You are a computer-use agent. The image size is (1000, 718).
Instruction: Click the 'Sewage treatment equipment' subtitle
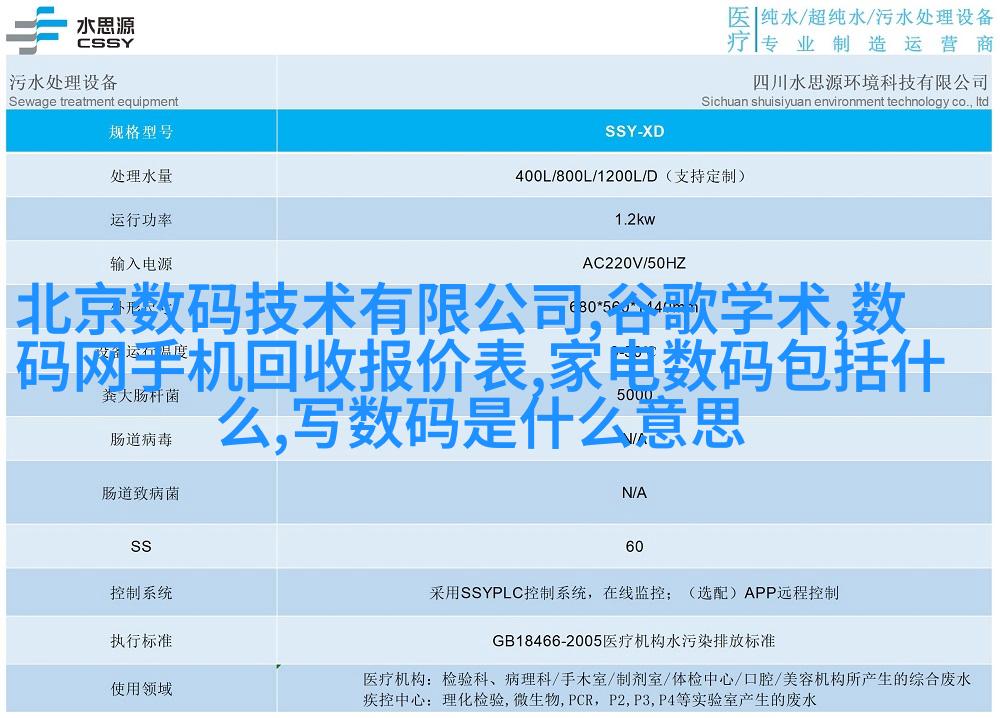click(x=94, y=101)
